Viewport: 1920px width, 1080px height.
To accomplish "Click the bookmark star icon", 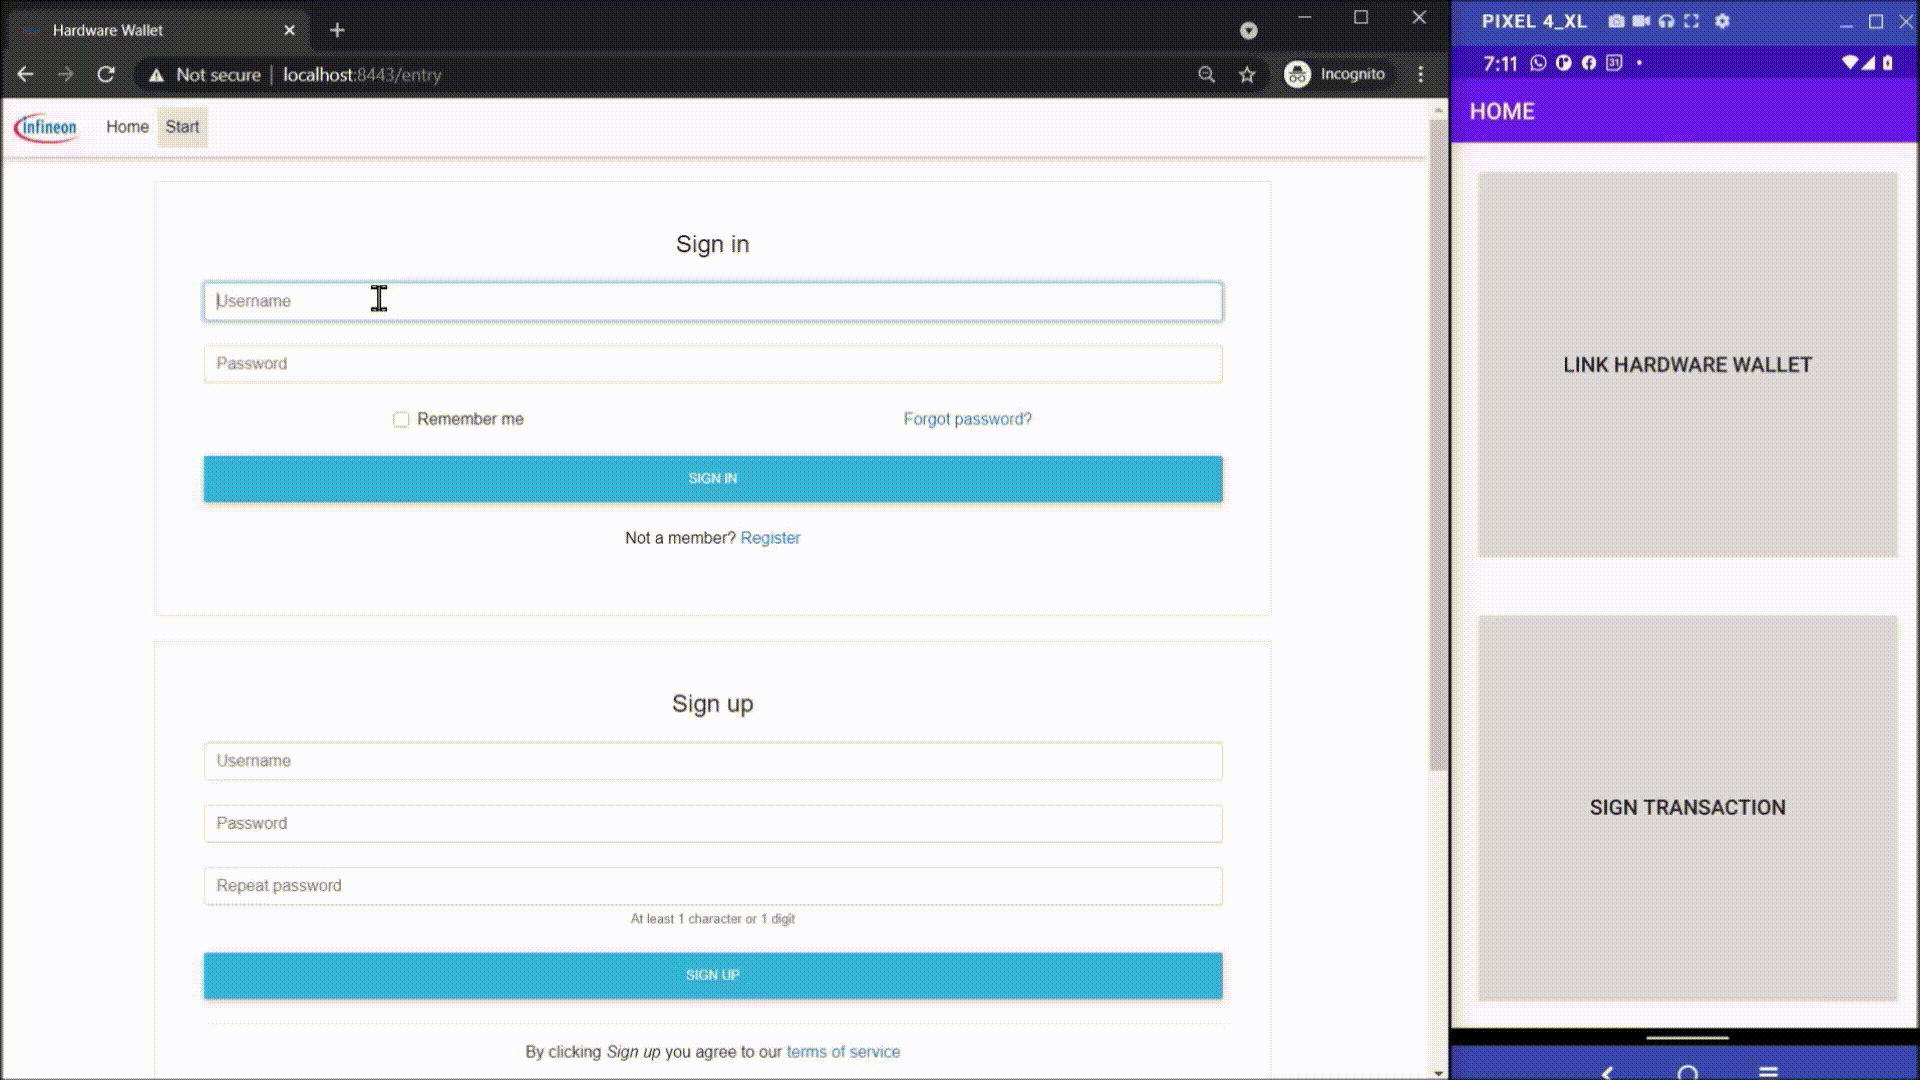I will [1247, 75].
